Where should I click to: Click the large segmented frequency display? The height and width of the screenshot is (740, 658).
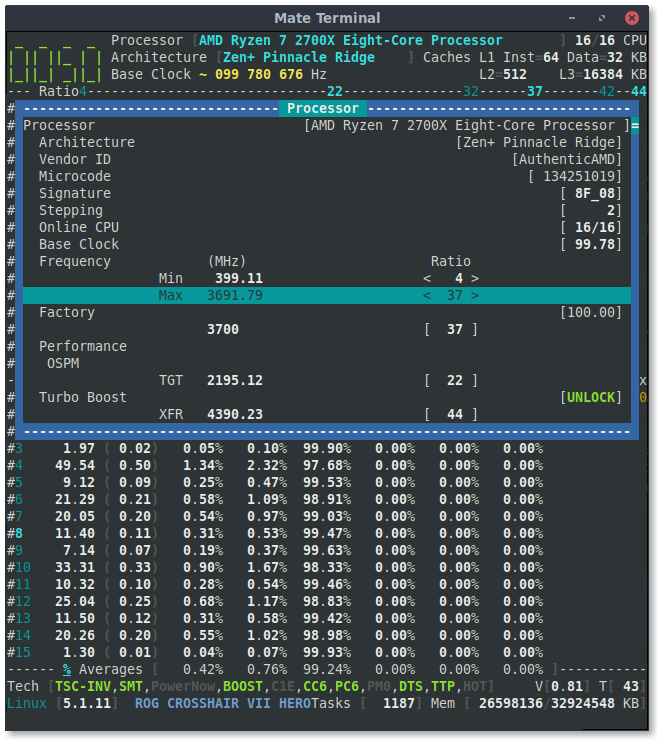tap(55, 63)
